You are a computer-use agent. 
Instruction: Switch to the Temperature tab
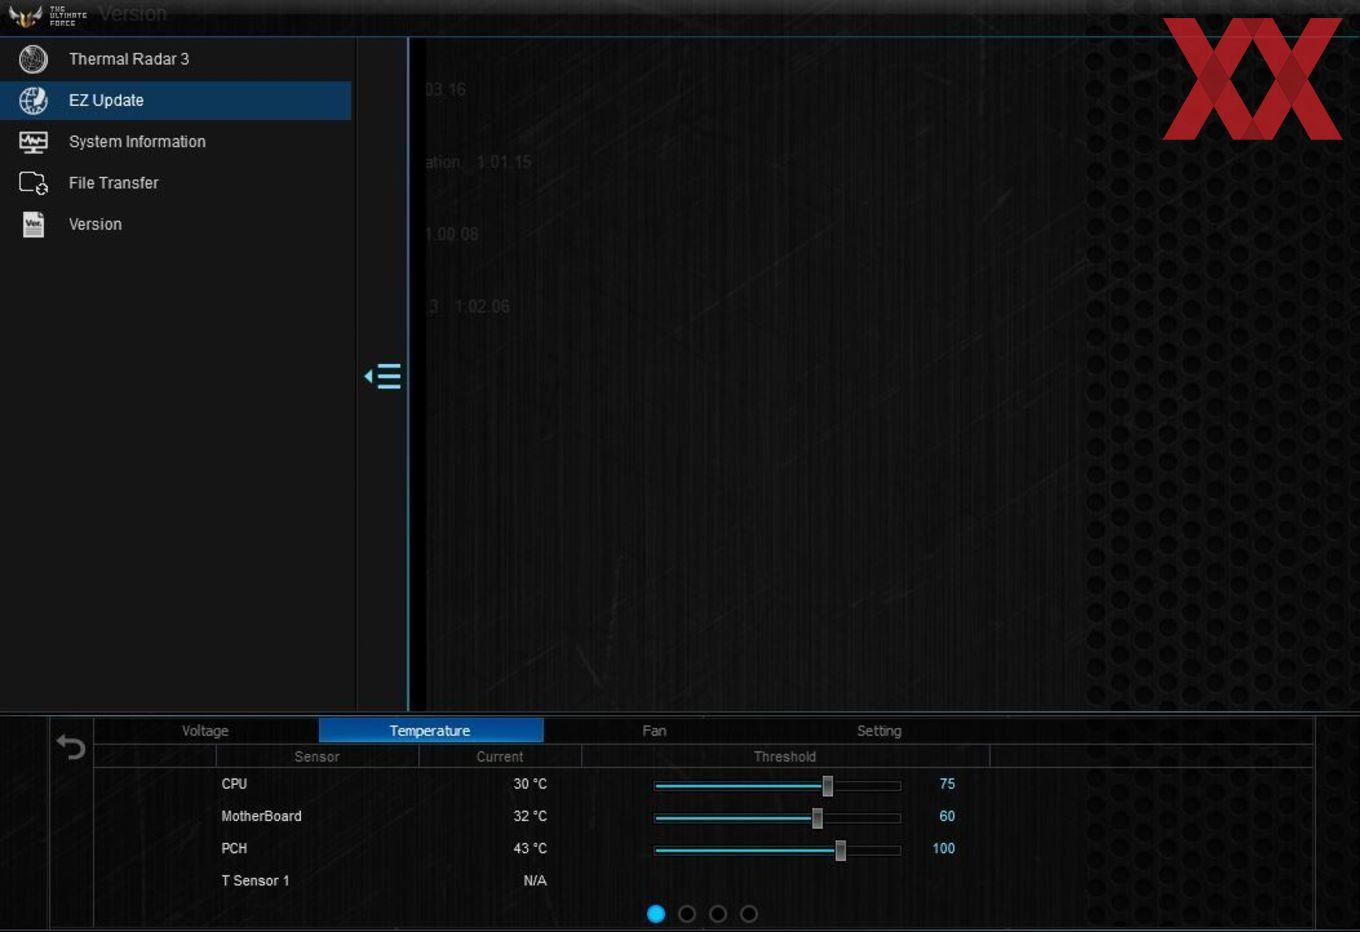click(x=431, y=731)
